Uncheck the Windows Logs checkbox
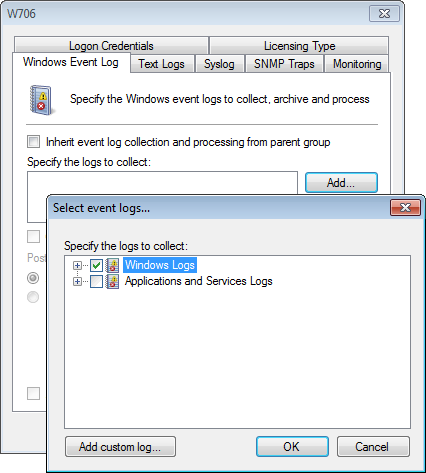Viewport: 426px width, 473px height. [96, 265]
